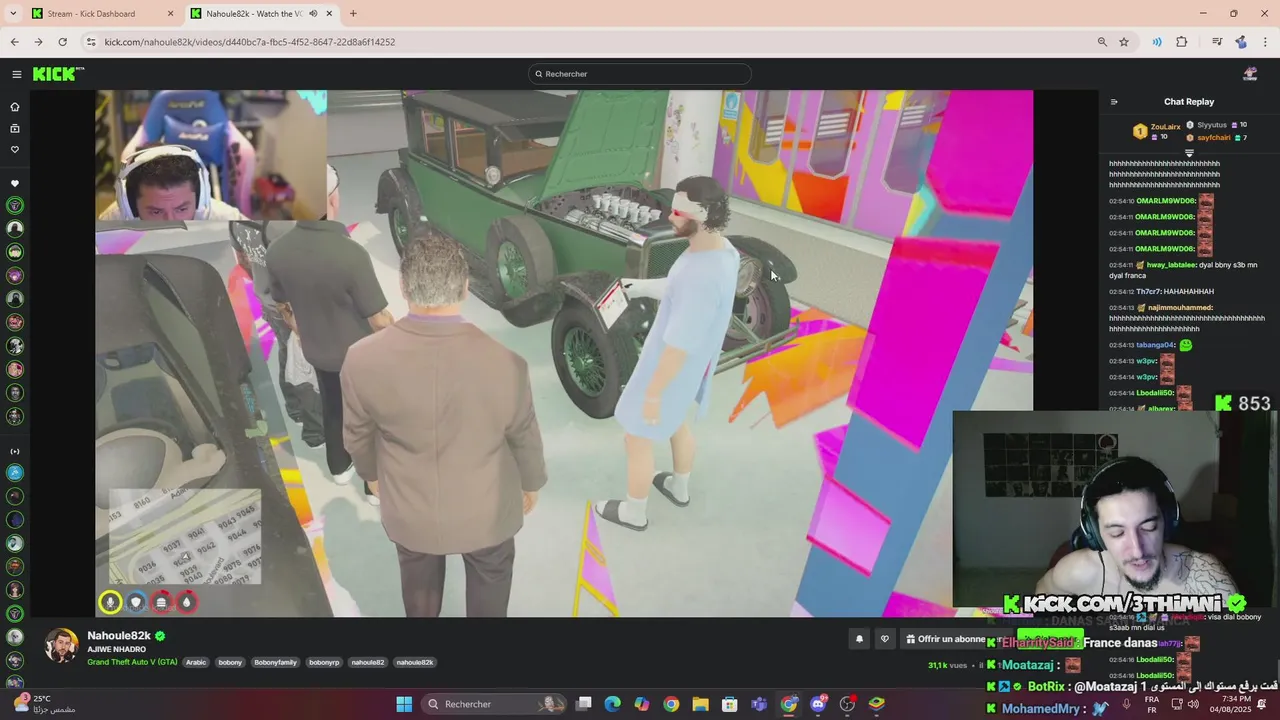Click the blue audio extension icon
Image resolution: width=1280 pixels, height=720 pixels.
pos(1157,42)
